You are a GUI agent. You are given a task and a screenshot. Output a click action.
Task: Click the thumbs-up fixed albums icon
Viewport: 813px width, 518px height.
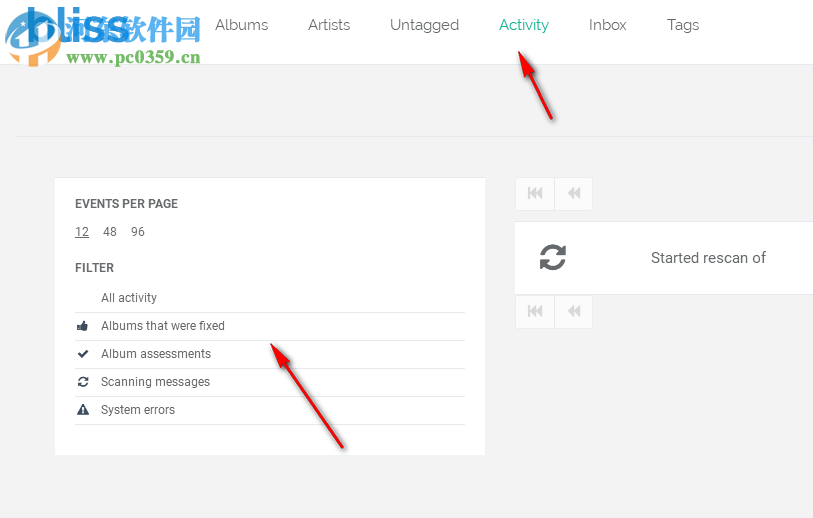(x=82, y=326)
